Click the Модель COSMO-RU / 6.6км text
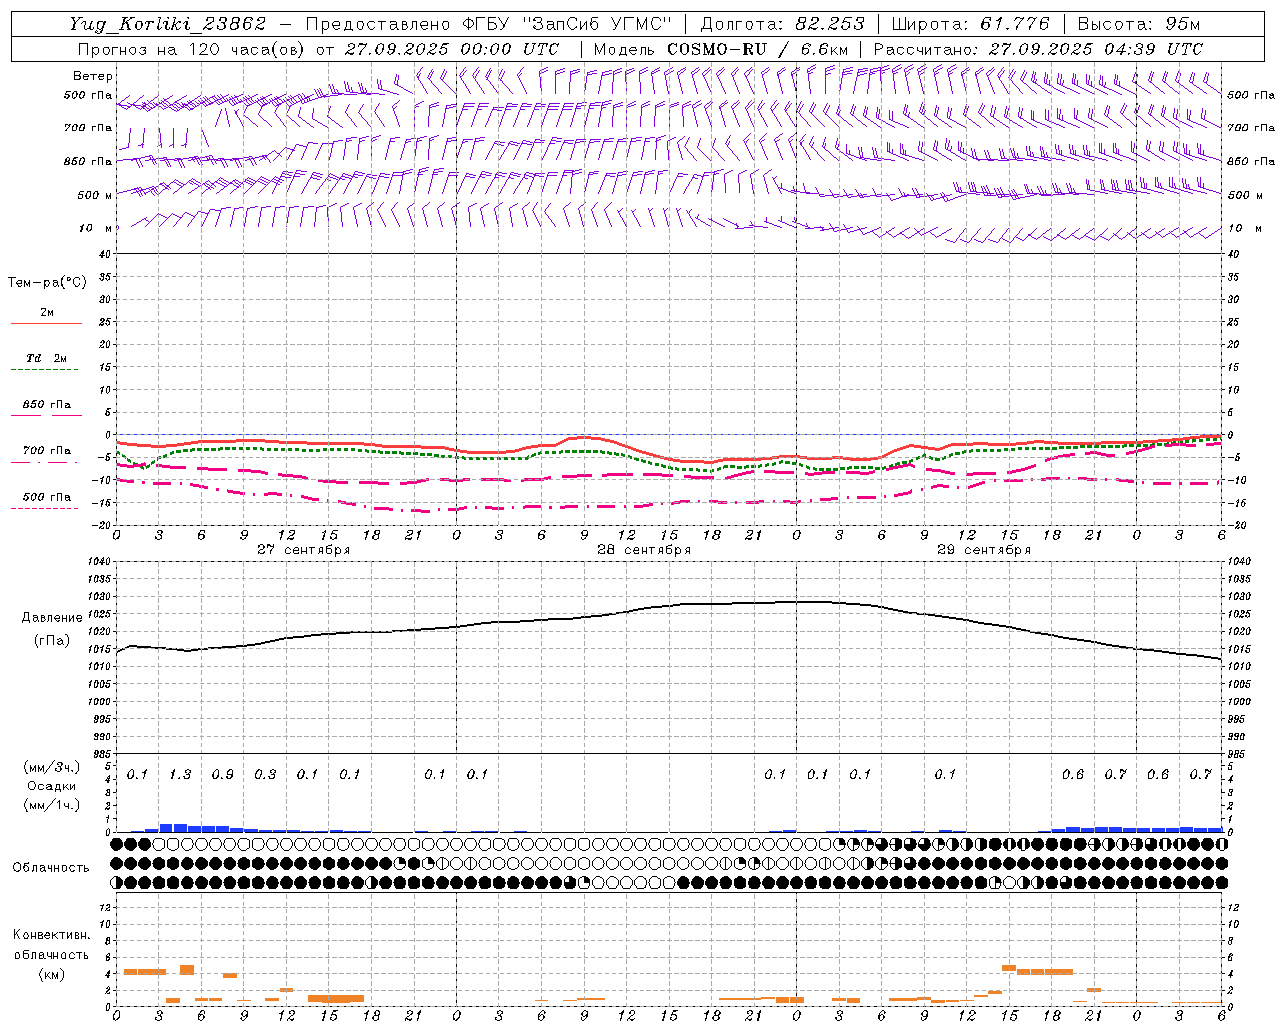This screenshot has height=1024, width=1280. click(720, 49)
